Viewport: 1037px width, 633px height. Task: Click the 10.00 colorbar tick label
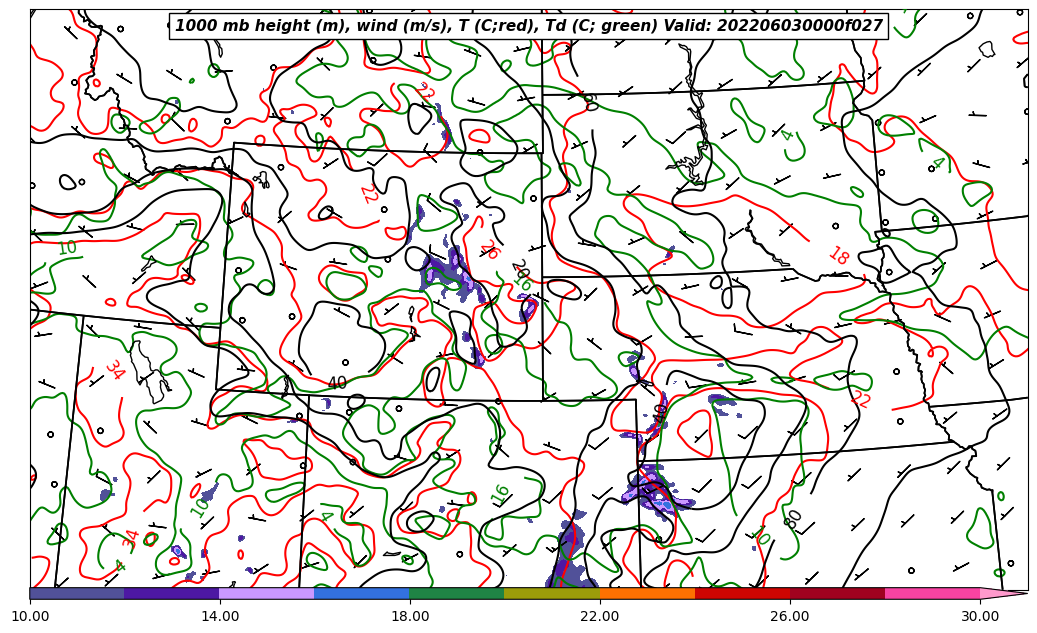pos(30,616)
